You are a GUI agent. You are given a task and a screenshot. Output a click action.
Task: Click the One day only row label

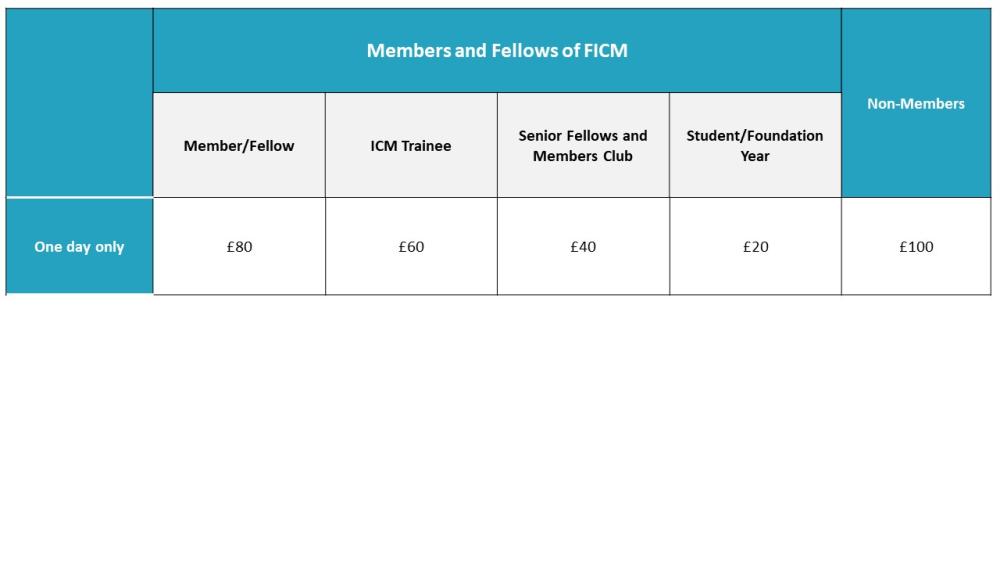(x=79, y=247)
